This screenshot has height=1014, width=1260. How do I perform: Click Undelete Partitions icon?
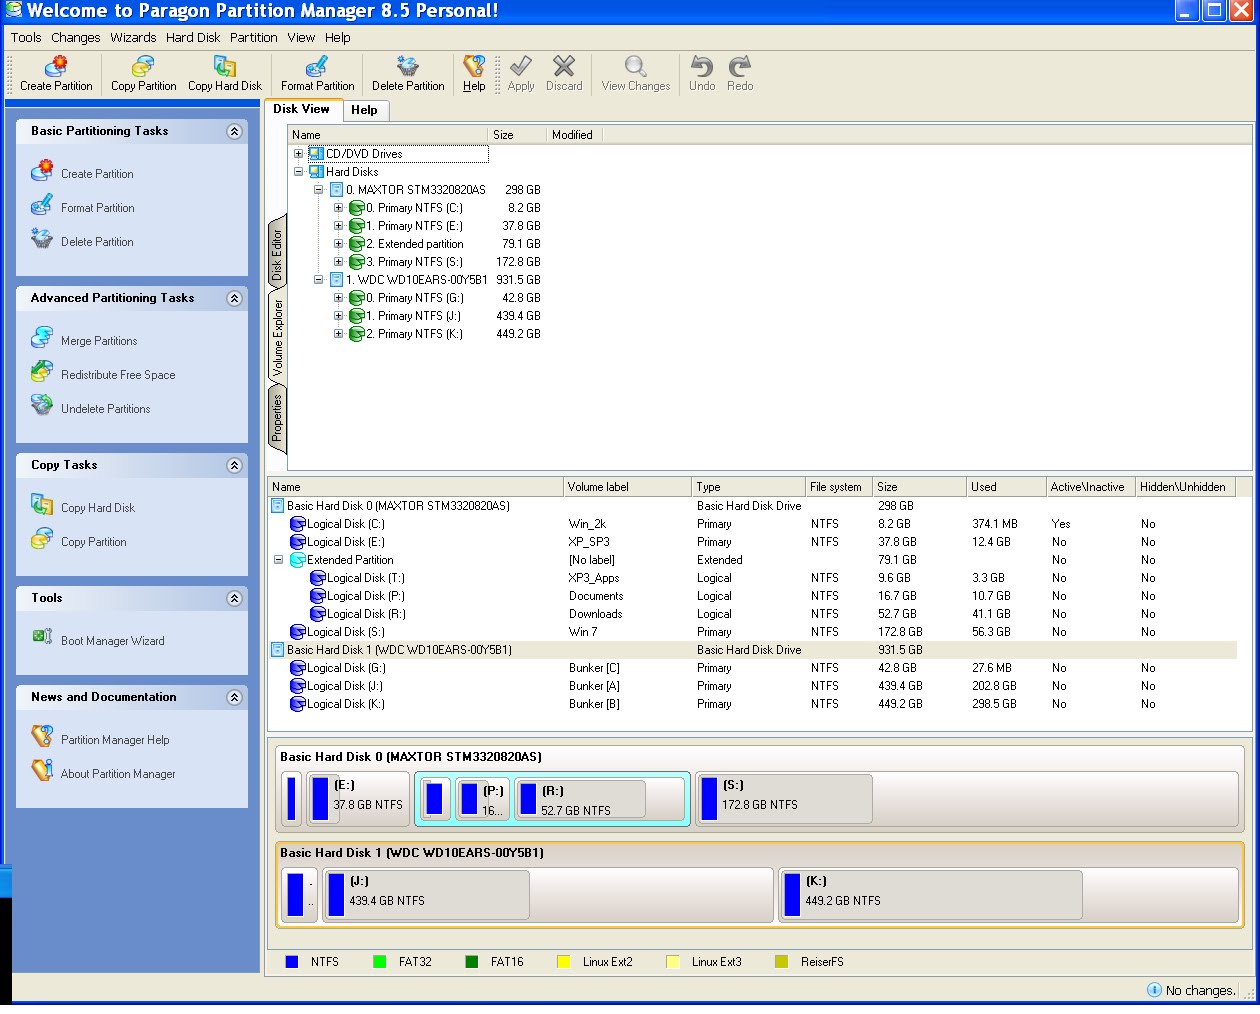42,406
